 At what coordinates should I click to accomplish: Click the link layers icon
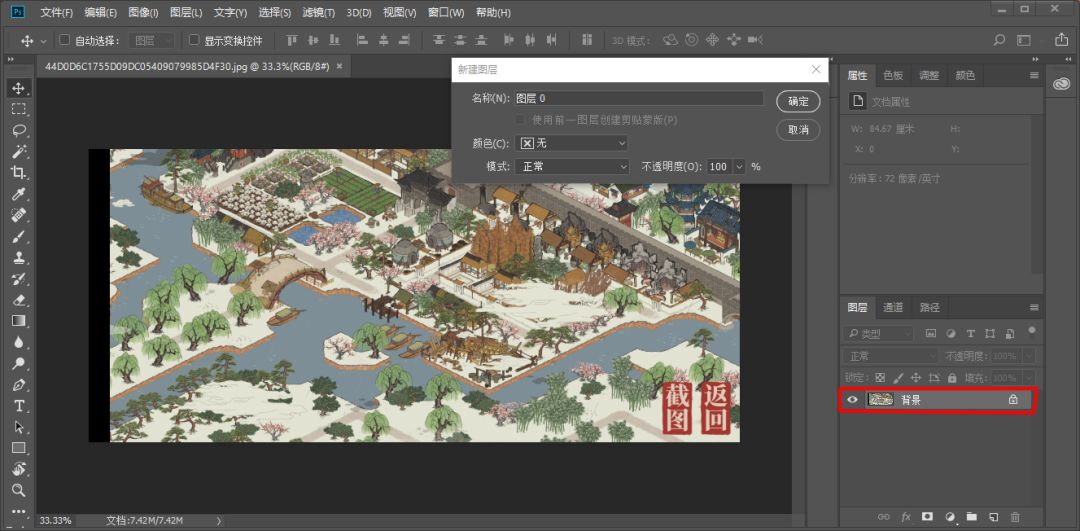click(884, 516)
